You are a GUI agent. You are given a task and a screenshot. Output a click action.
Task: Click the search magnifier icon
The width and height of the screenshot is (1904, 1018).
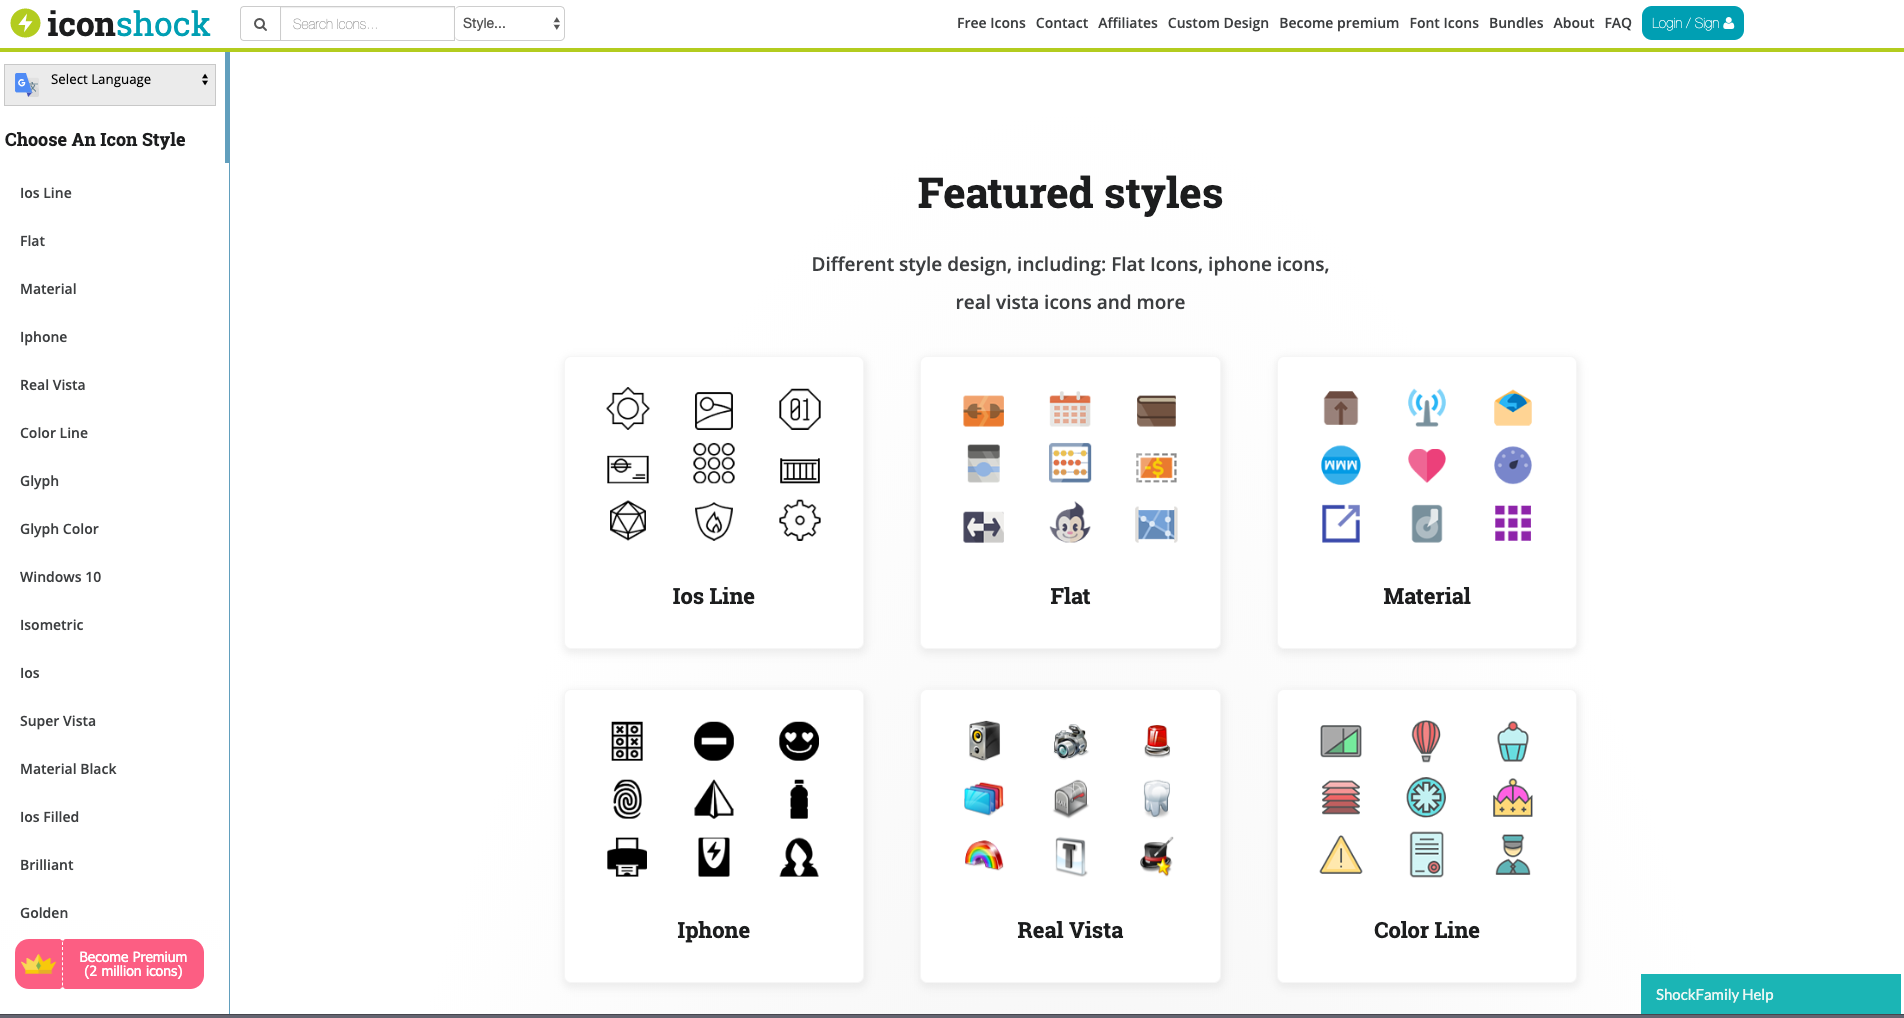(259, 23)
